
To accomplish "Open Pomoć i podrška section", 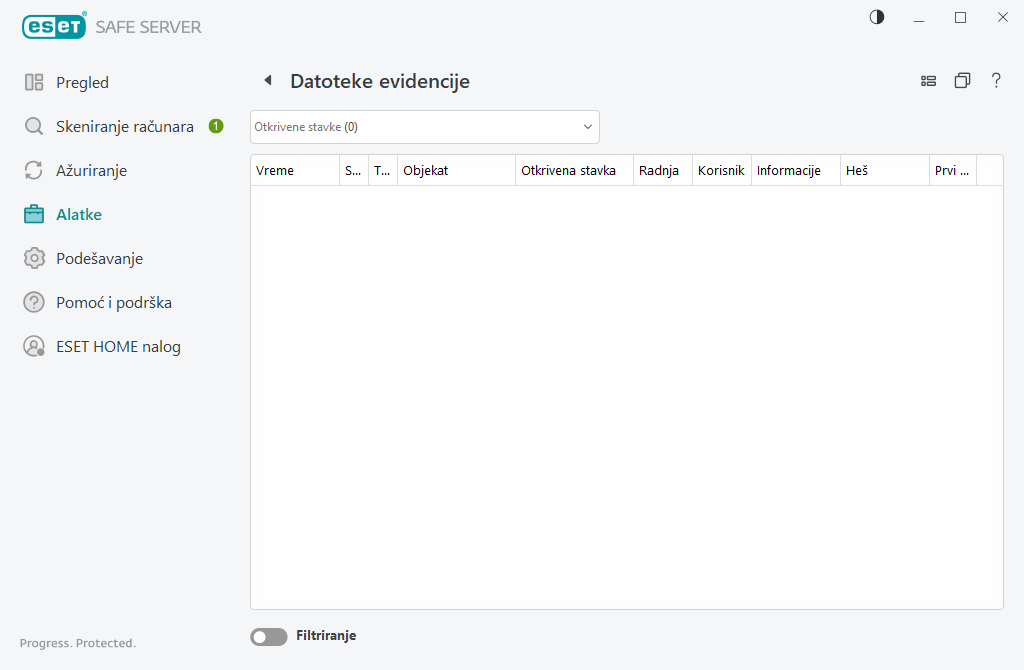I will pos(121,303).
